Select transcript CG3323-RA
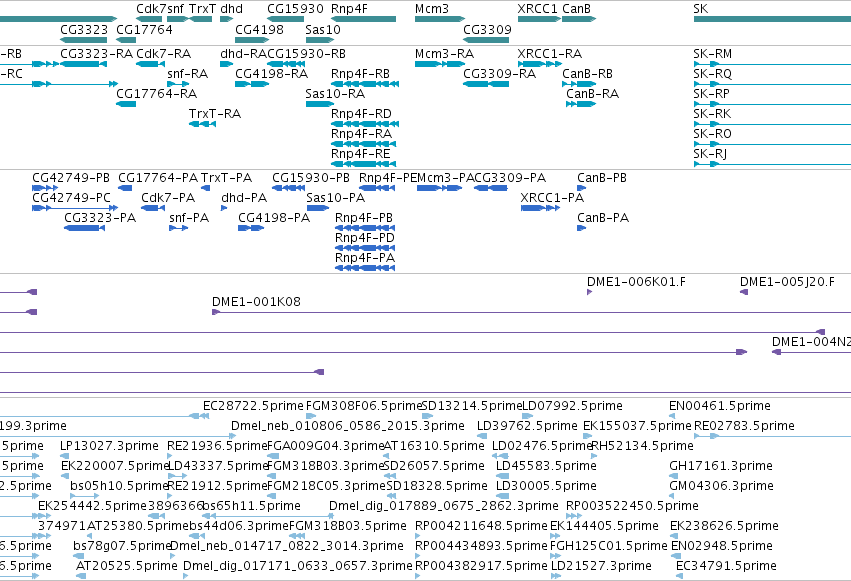Viewport: 851px width, 581px height. click(x=84, y=64)
